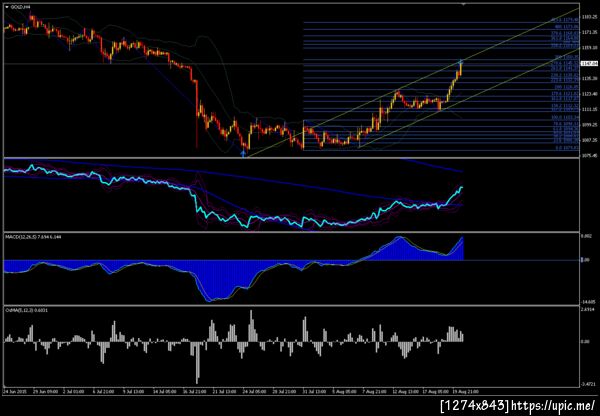Click the 31 Jul 13:00 time axis label
The height and width of the screenshot is (416, 600).
[x=314, y=392]
